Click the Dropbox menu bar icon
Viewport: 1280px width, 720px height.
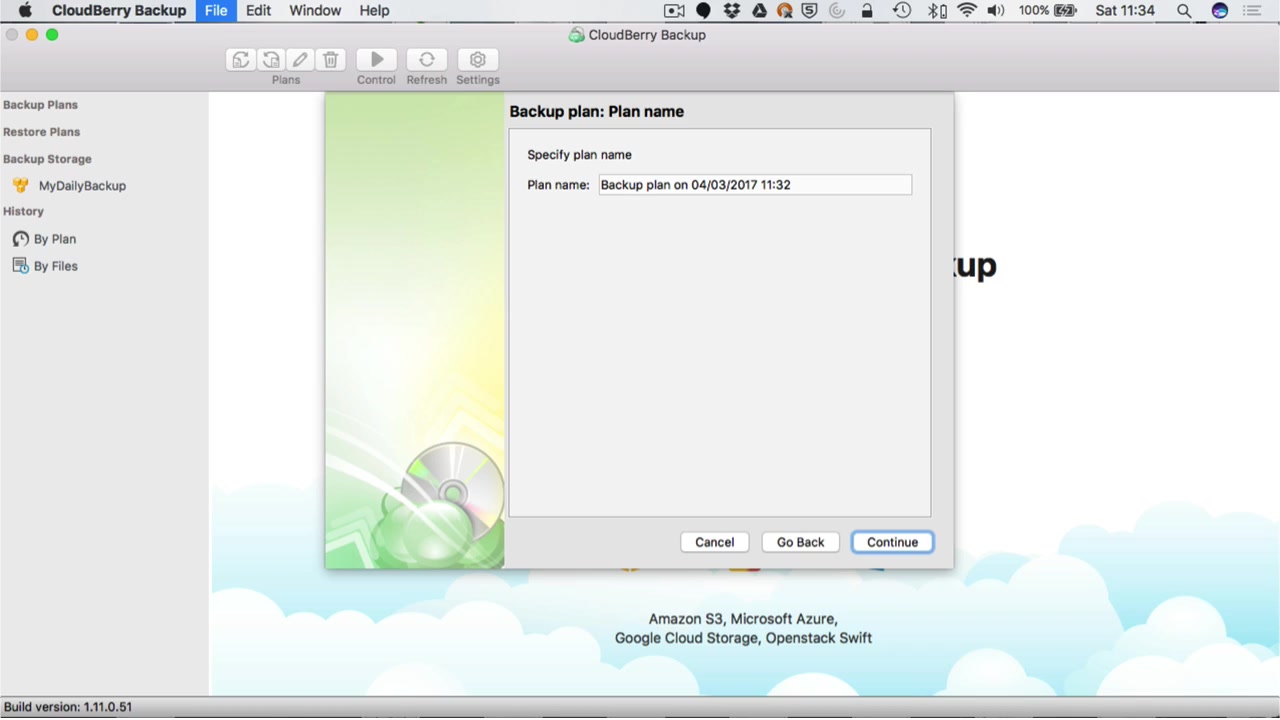pos(732,11)
